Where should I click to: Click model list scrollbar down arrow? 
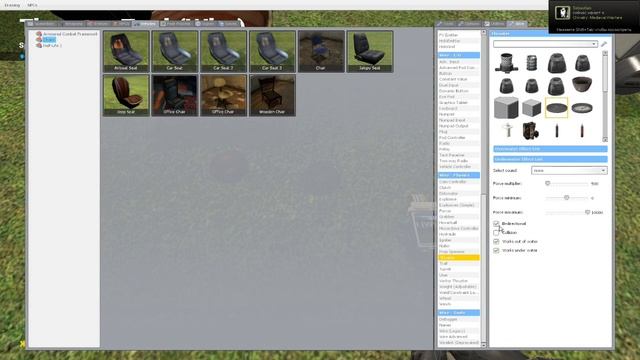(x=605, y=140)
